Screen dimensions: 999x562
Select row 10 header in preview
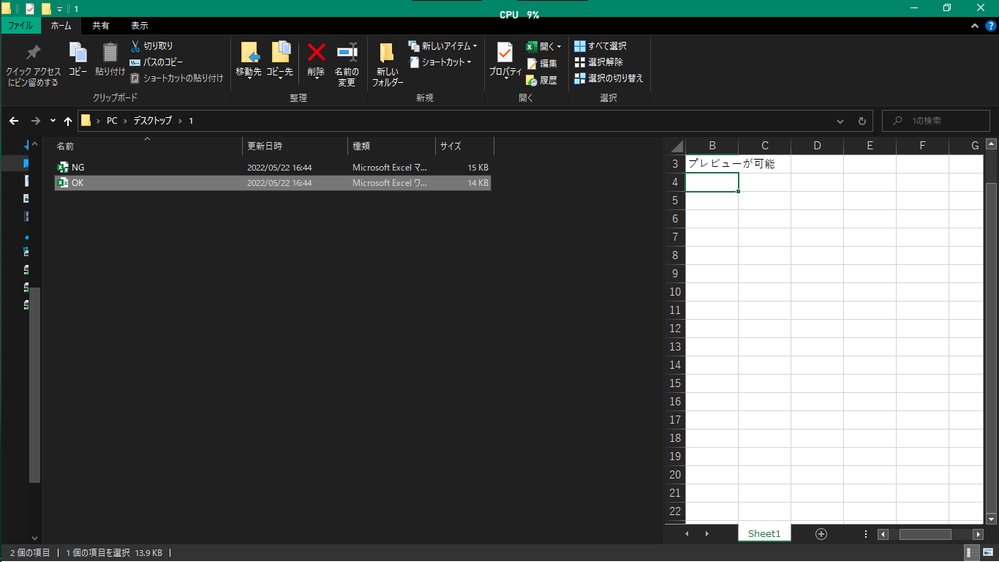point(675,292)
